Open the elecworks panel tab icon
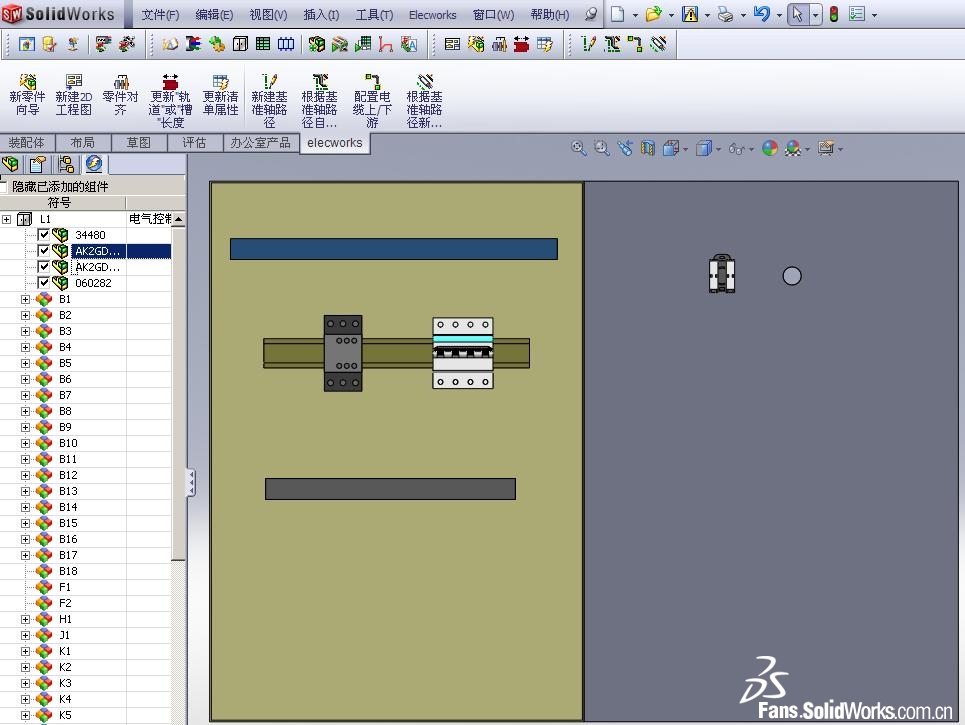 [x=94, y=164]
